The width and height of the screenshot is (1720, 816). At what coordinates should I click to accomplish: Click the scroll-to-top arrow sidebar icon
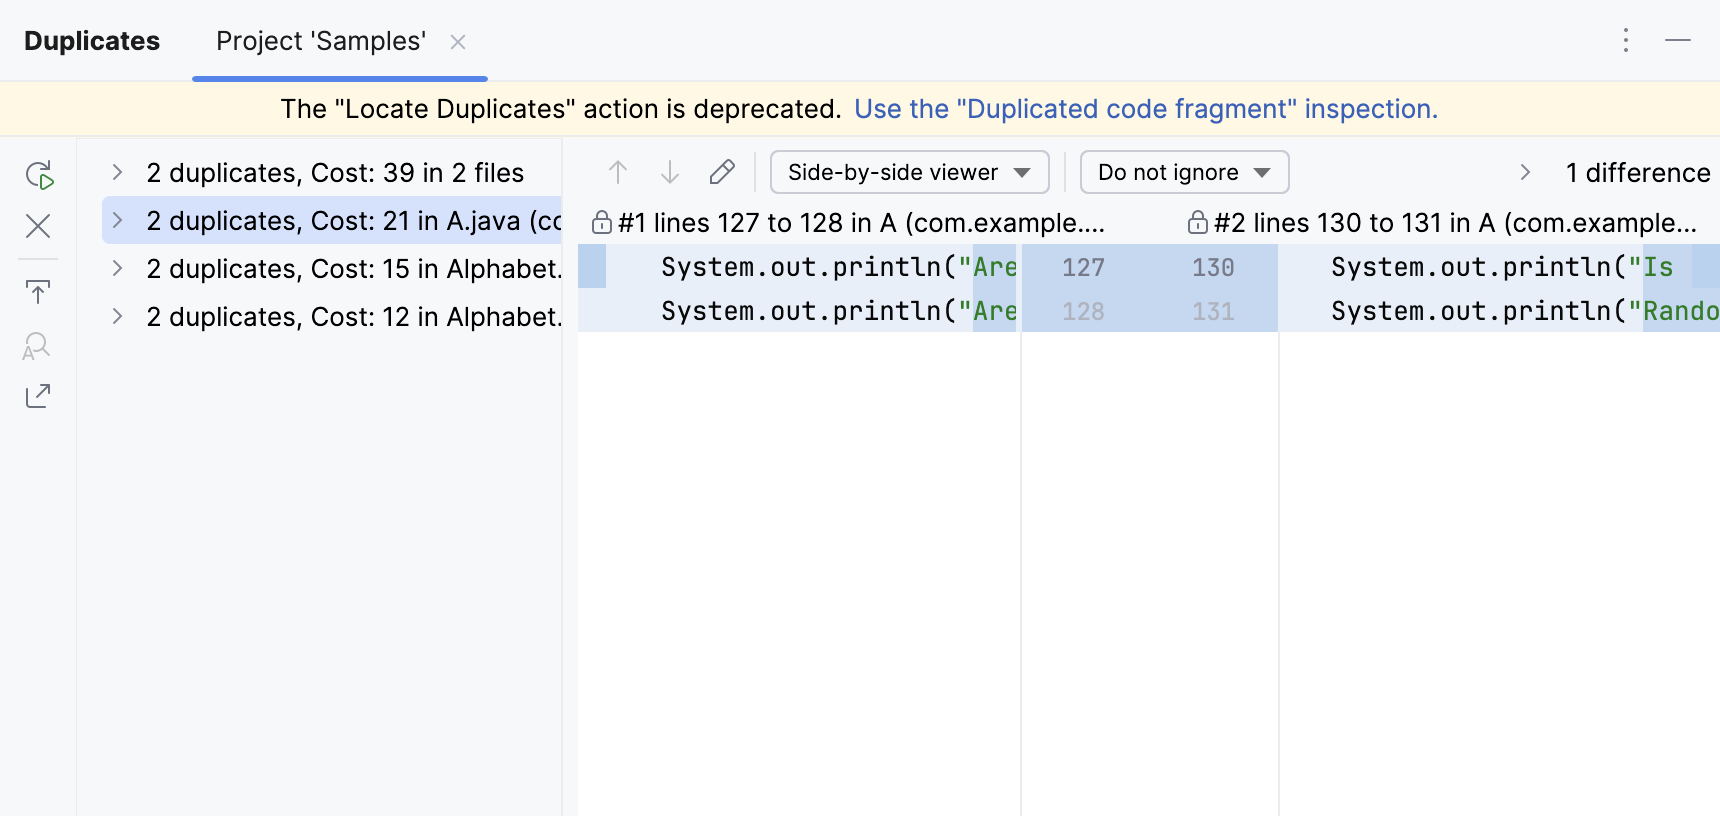[x=38, y=291]
